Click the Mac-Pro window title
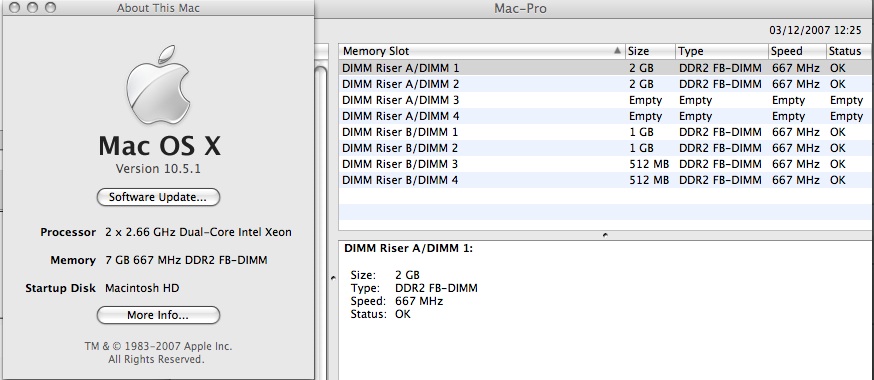The image size is (874, 380). pyautogui.click(x=520, y=8)
